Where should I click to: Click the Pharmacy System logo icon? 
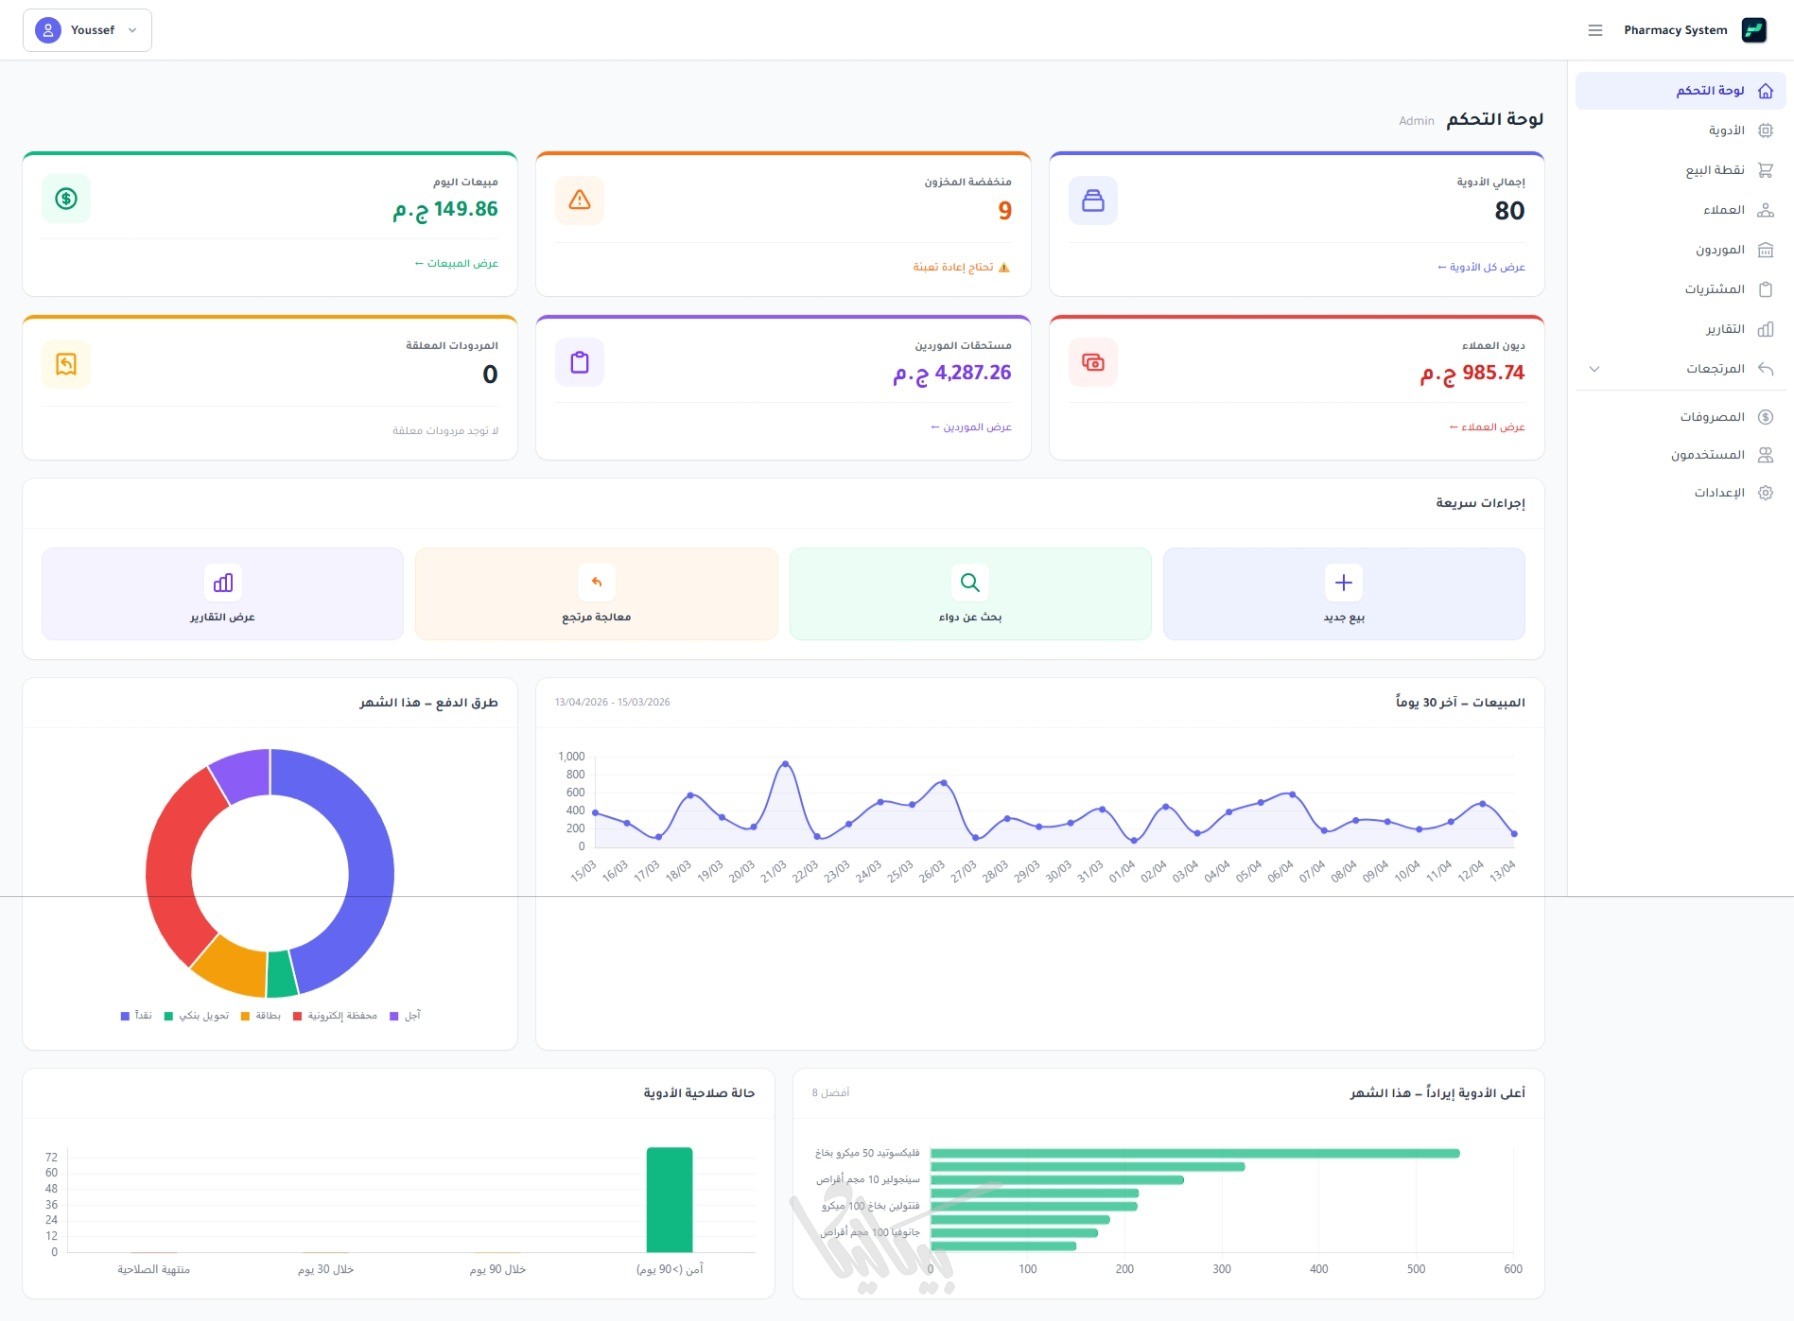pyautogui.click(x=1754, y=30)
